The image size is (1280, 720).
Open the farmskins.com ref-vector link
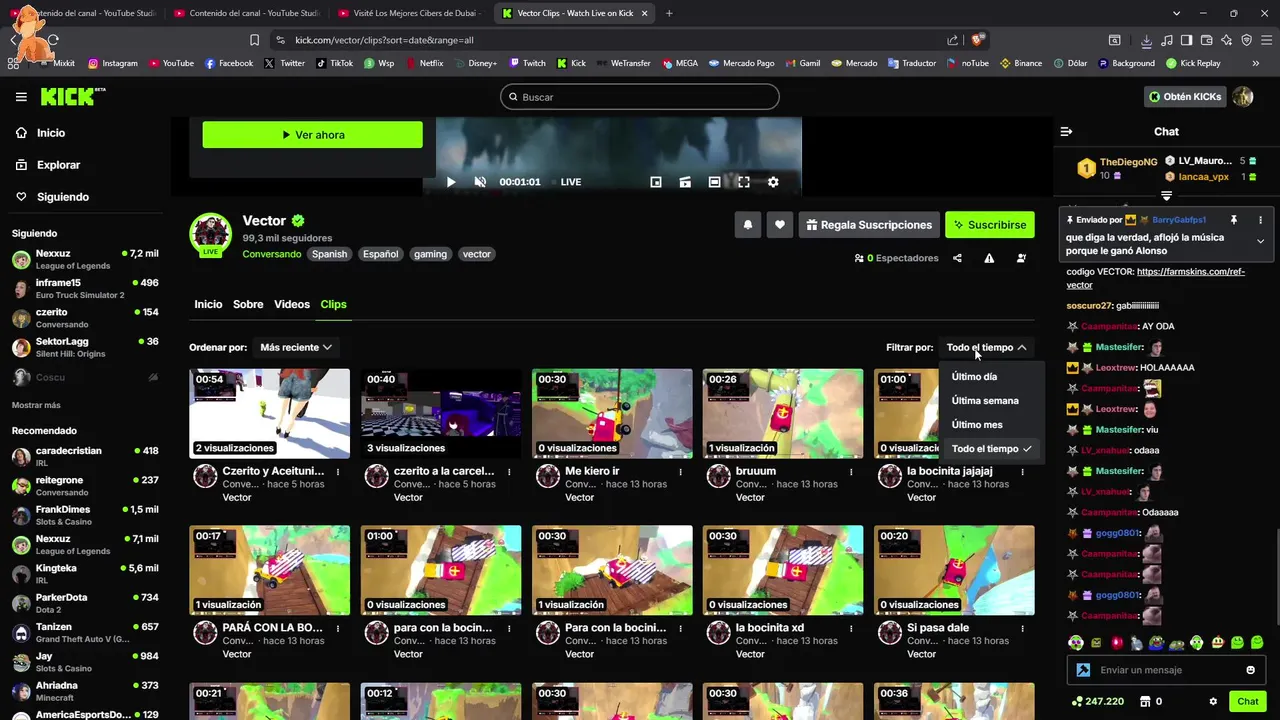(1155, 278)
